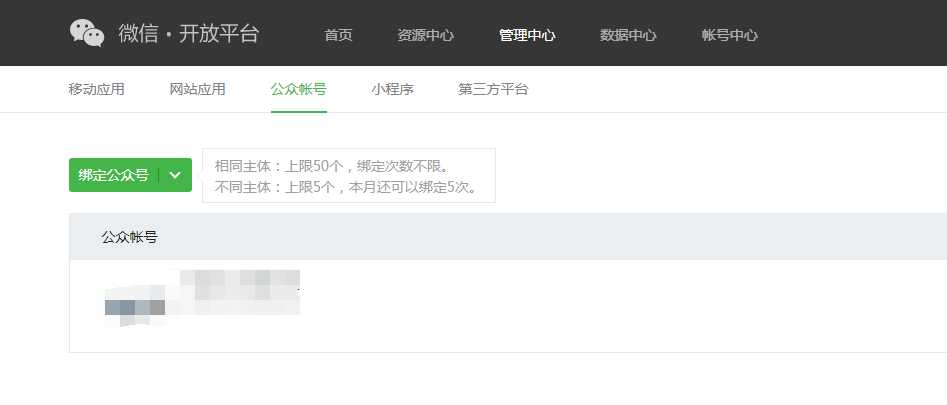Image resolution: width=947 pixels, height=405 pixels.
Task: Switch to the 网站应用 tab
Action: 197,89
